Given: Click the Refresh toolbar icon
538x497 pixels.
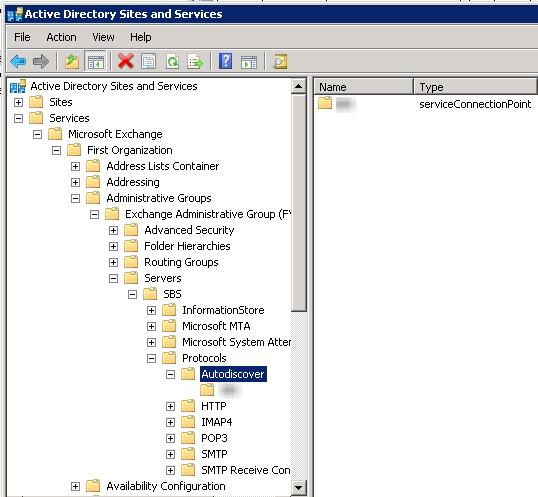Looking at the screenshot, I should coord(172,62).
